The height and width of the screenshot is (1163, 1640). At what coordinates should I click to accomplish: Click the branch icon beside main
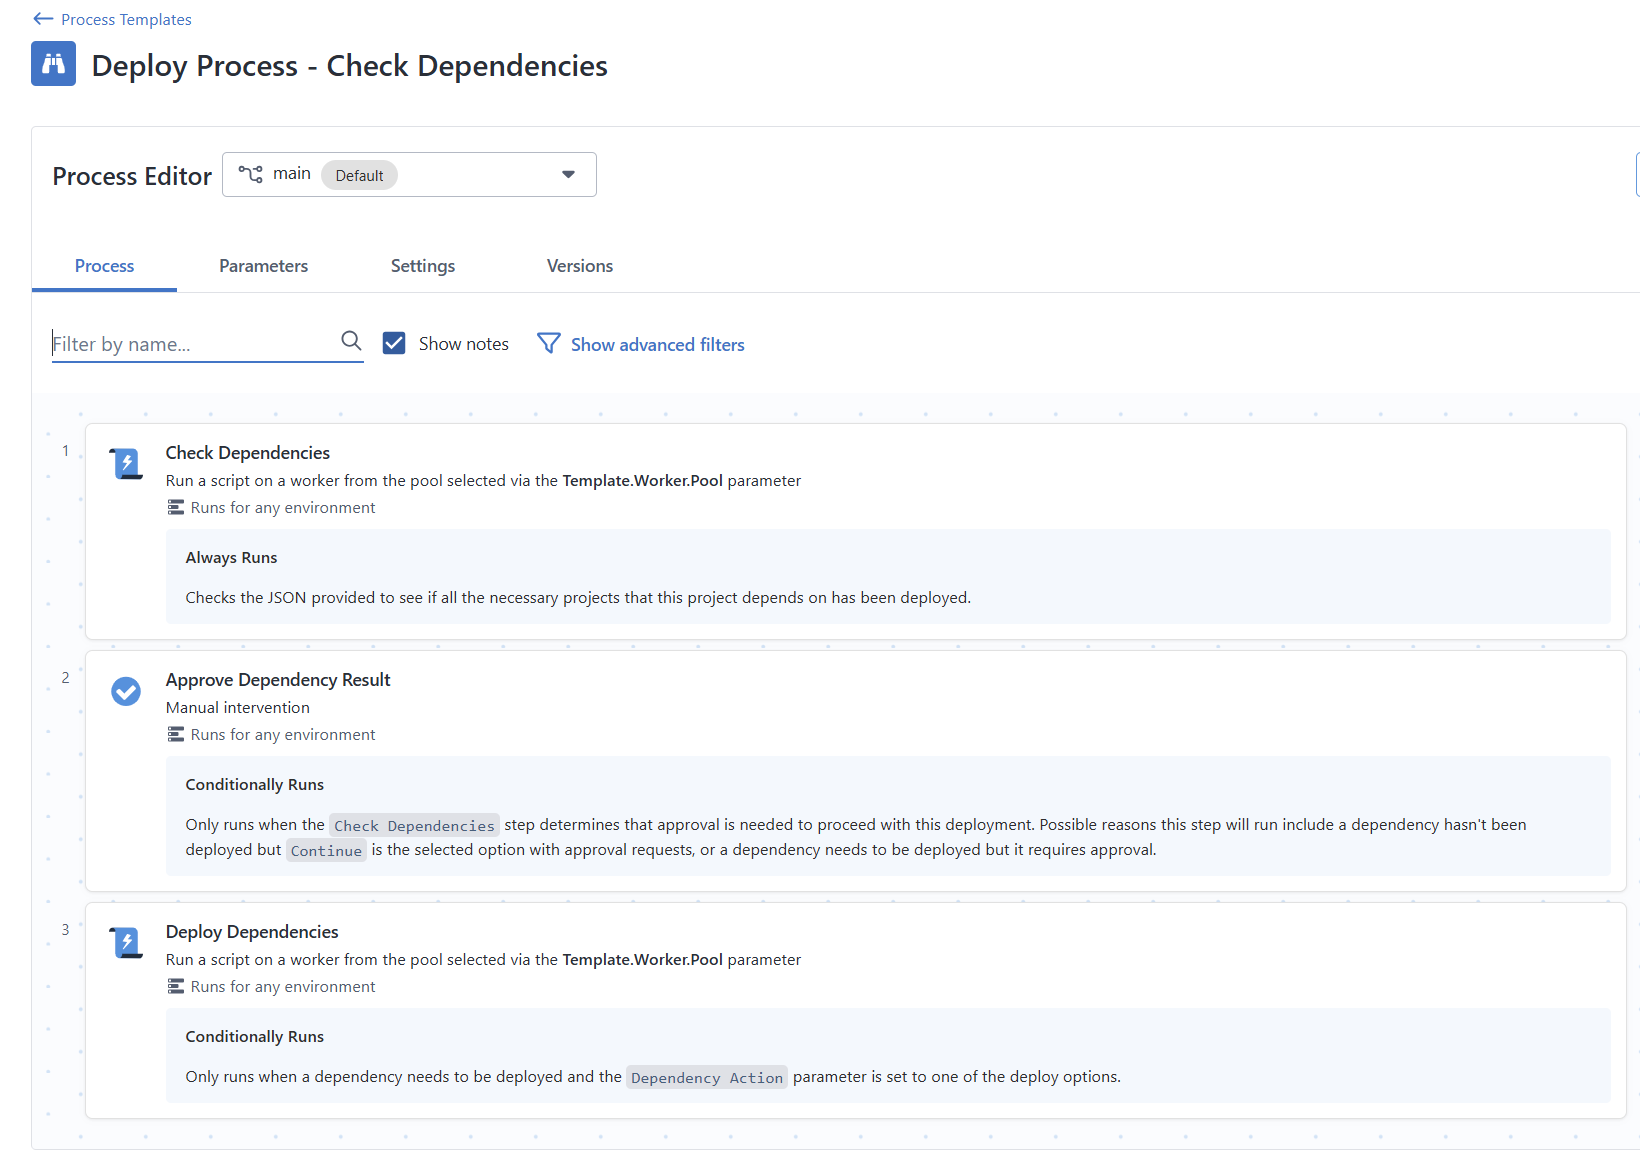[x=252, y=173]
